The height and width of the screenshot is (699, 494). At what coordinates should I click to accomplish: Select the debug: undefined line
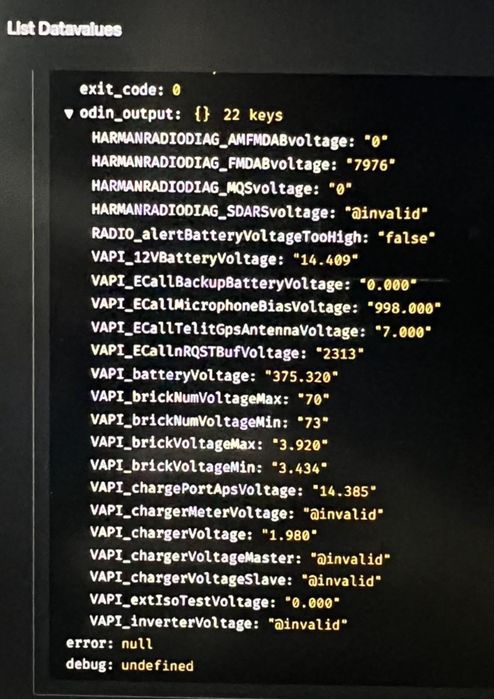coord(130,665)
